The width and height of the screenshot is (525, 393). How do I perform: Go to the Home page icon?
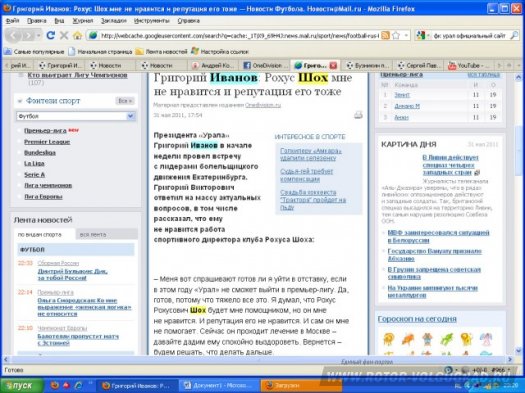pos(77,35)
